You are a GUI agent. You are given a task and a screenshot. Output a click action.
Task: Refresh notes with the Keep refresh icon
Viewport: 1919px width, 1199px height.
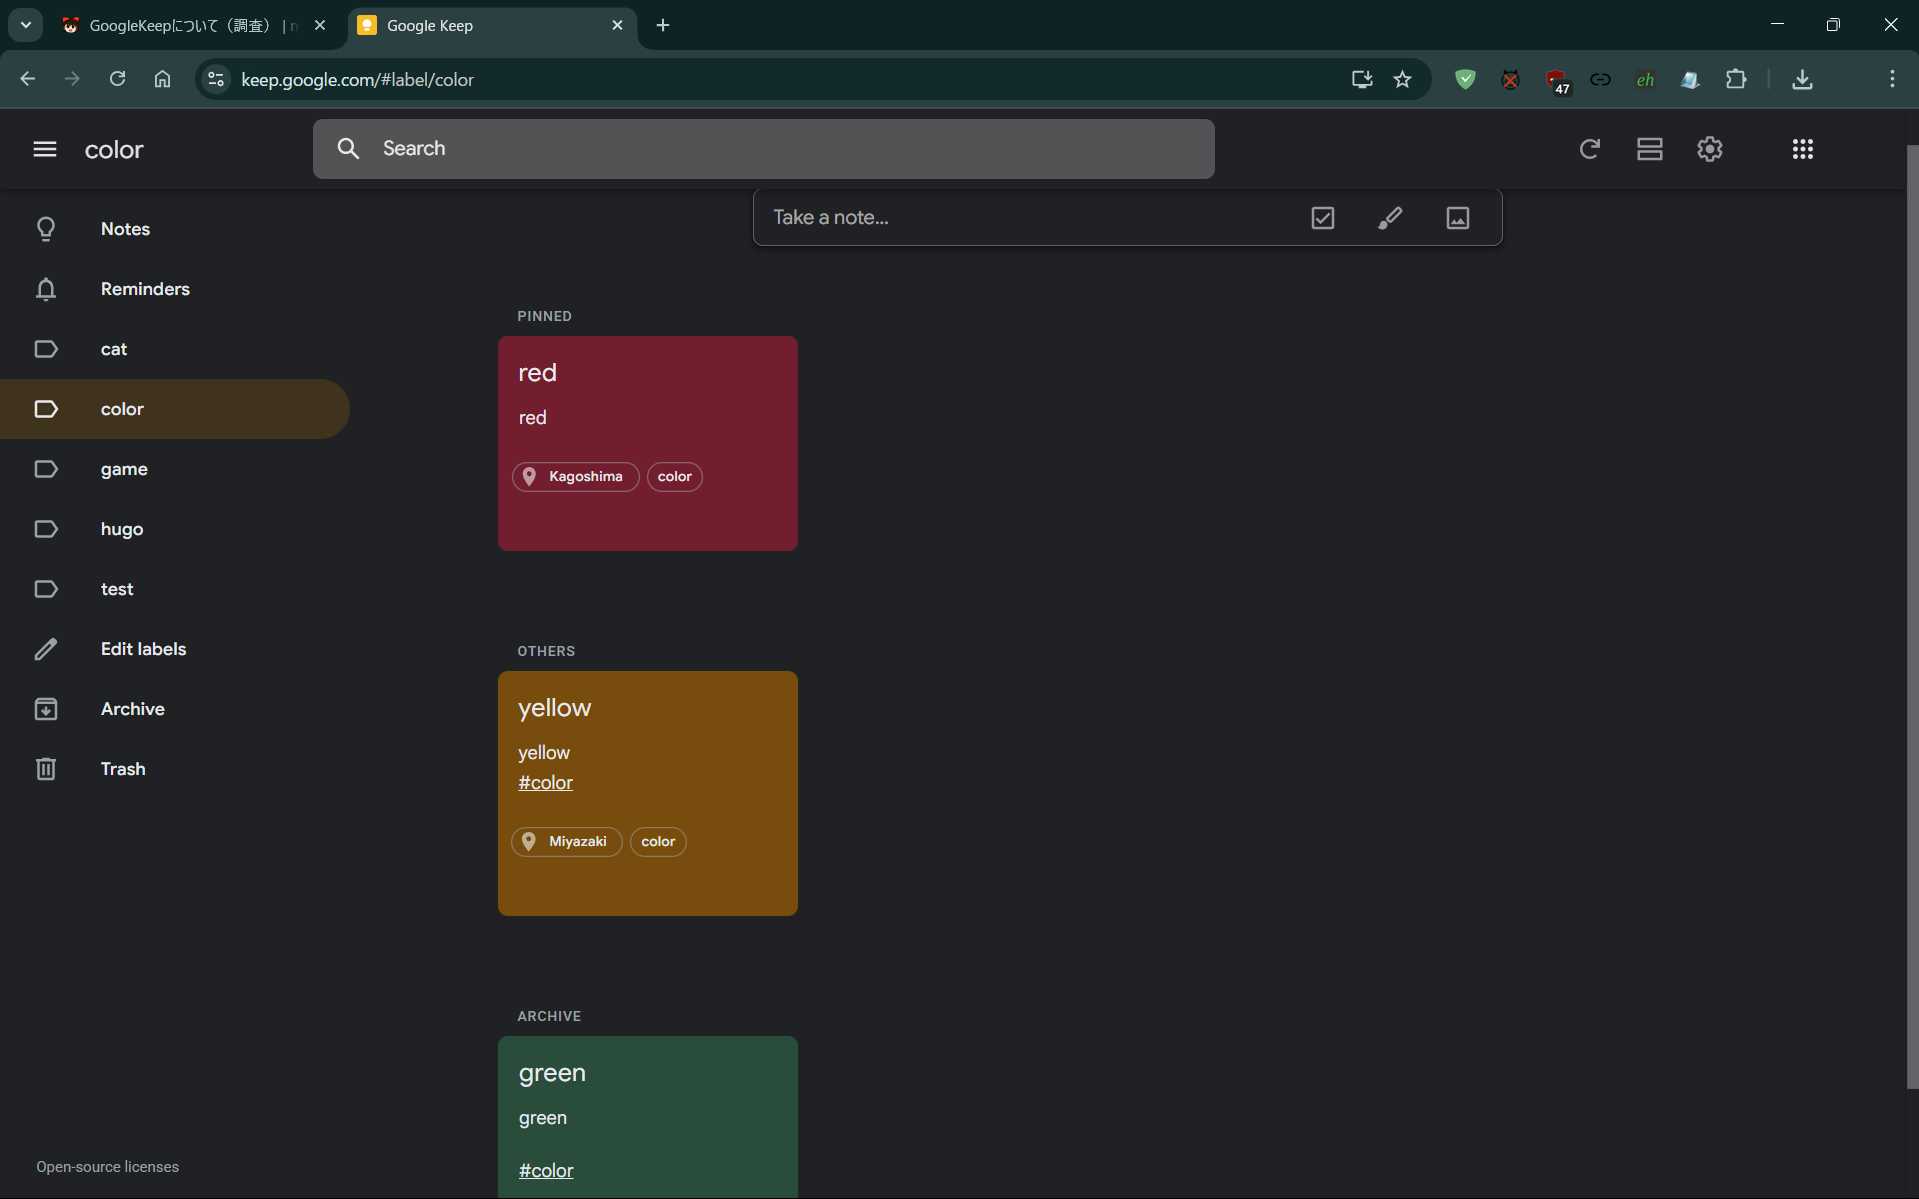click(x=1589, y=149)
